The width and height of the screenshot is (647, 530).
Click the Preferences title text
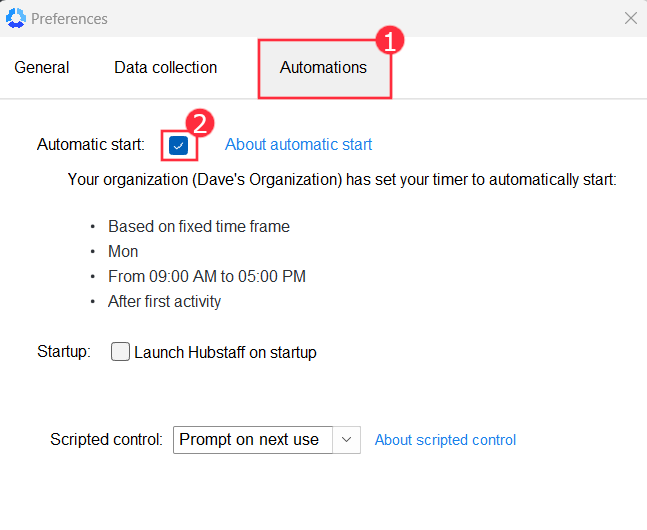[x=69, y=19]
